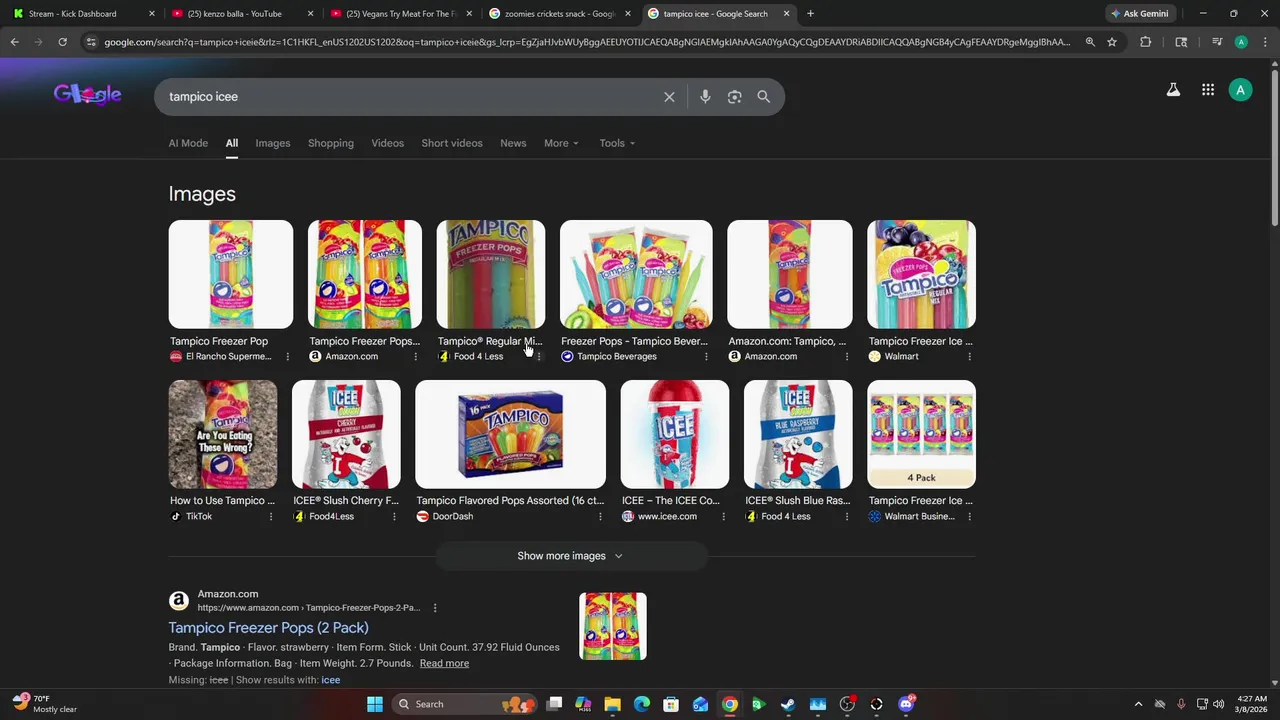Open Discord from the taskbar
The width and height of the screenshot is (1280, 720).
(x=906, y=704)
